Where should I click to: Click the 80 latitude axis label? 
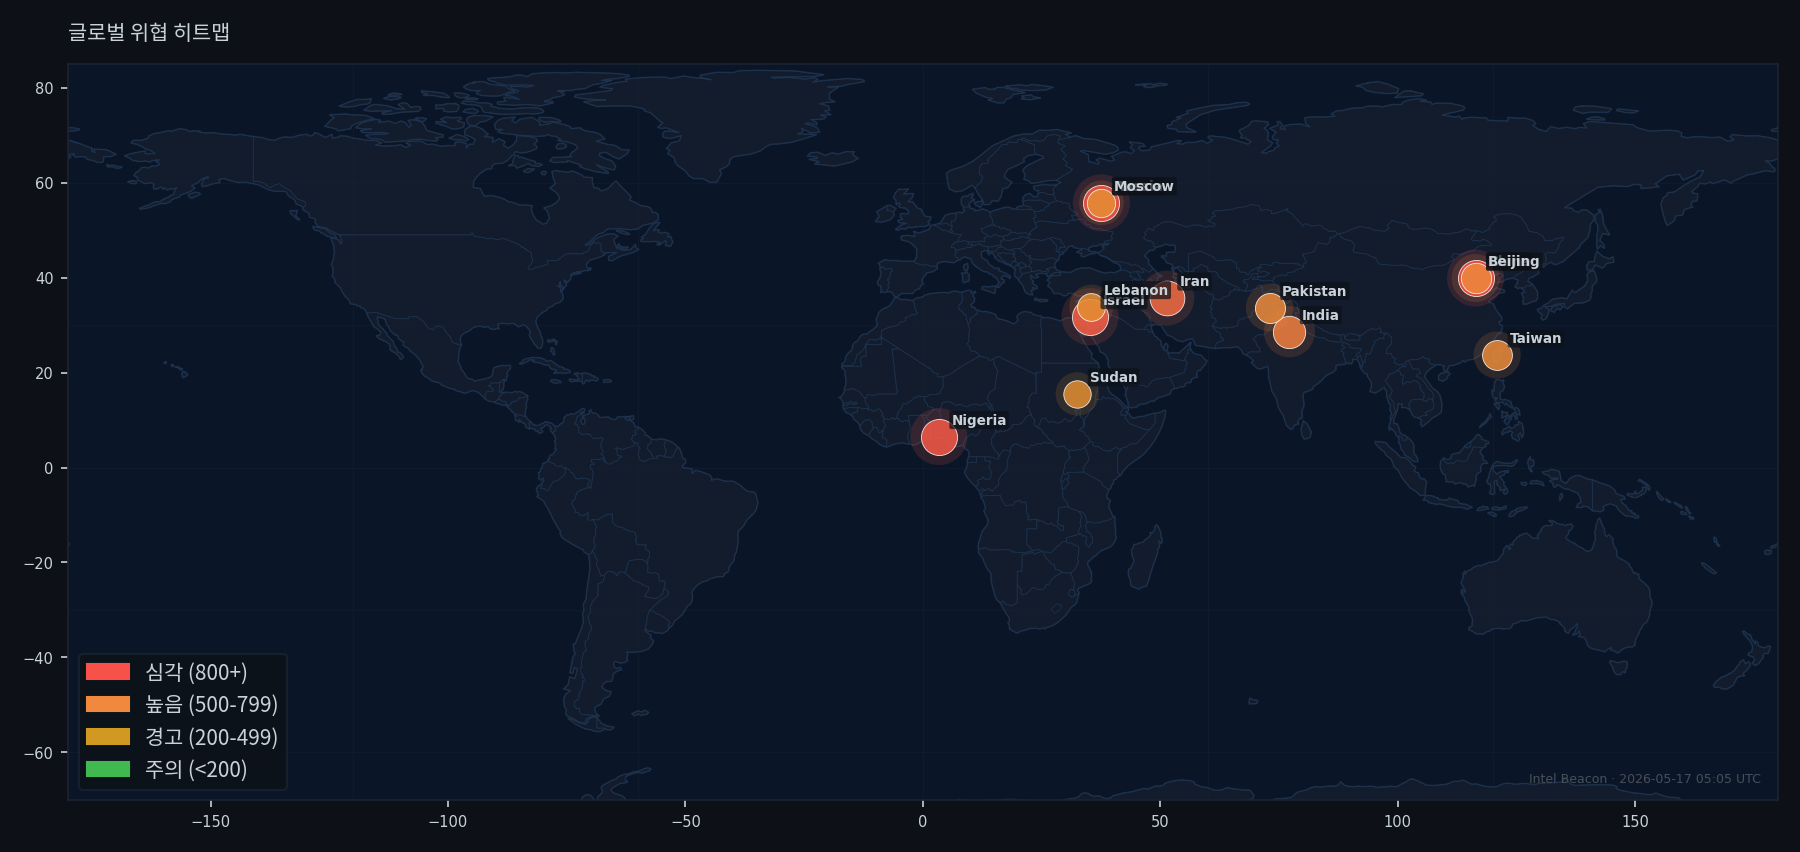(44, 88)
